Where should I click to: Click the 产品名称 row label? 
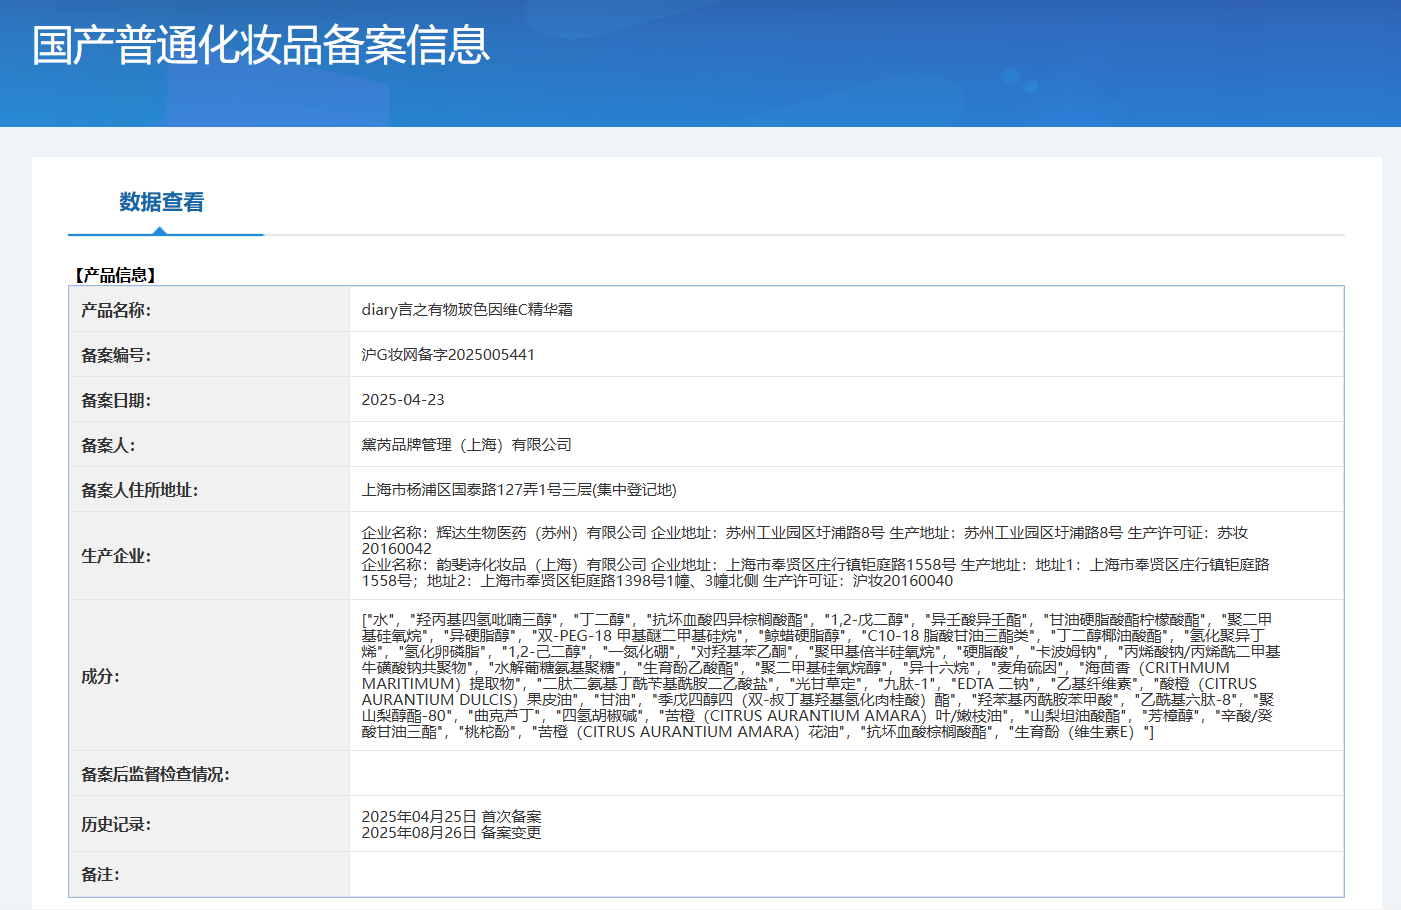click(x=116, y=310)
